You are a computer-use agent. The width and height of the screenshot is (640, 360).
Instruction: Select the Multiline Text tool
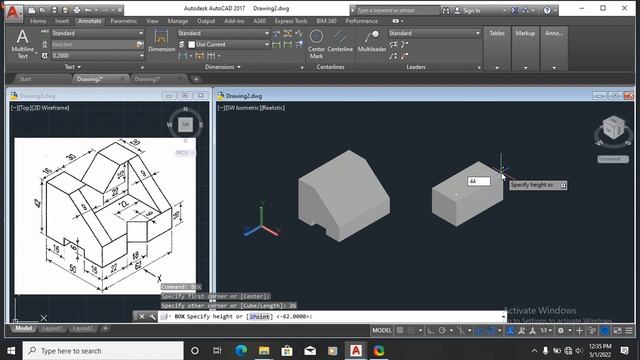point(22,44)
